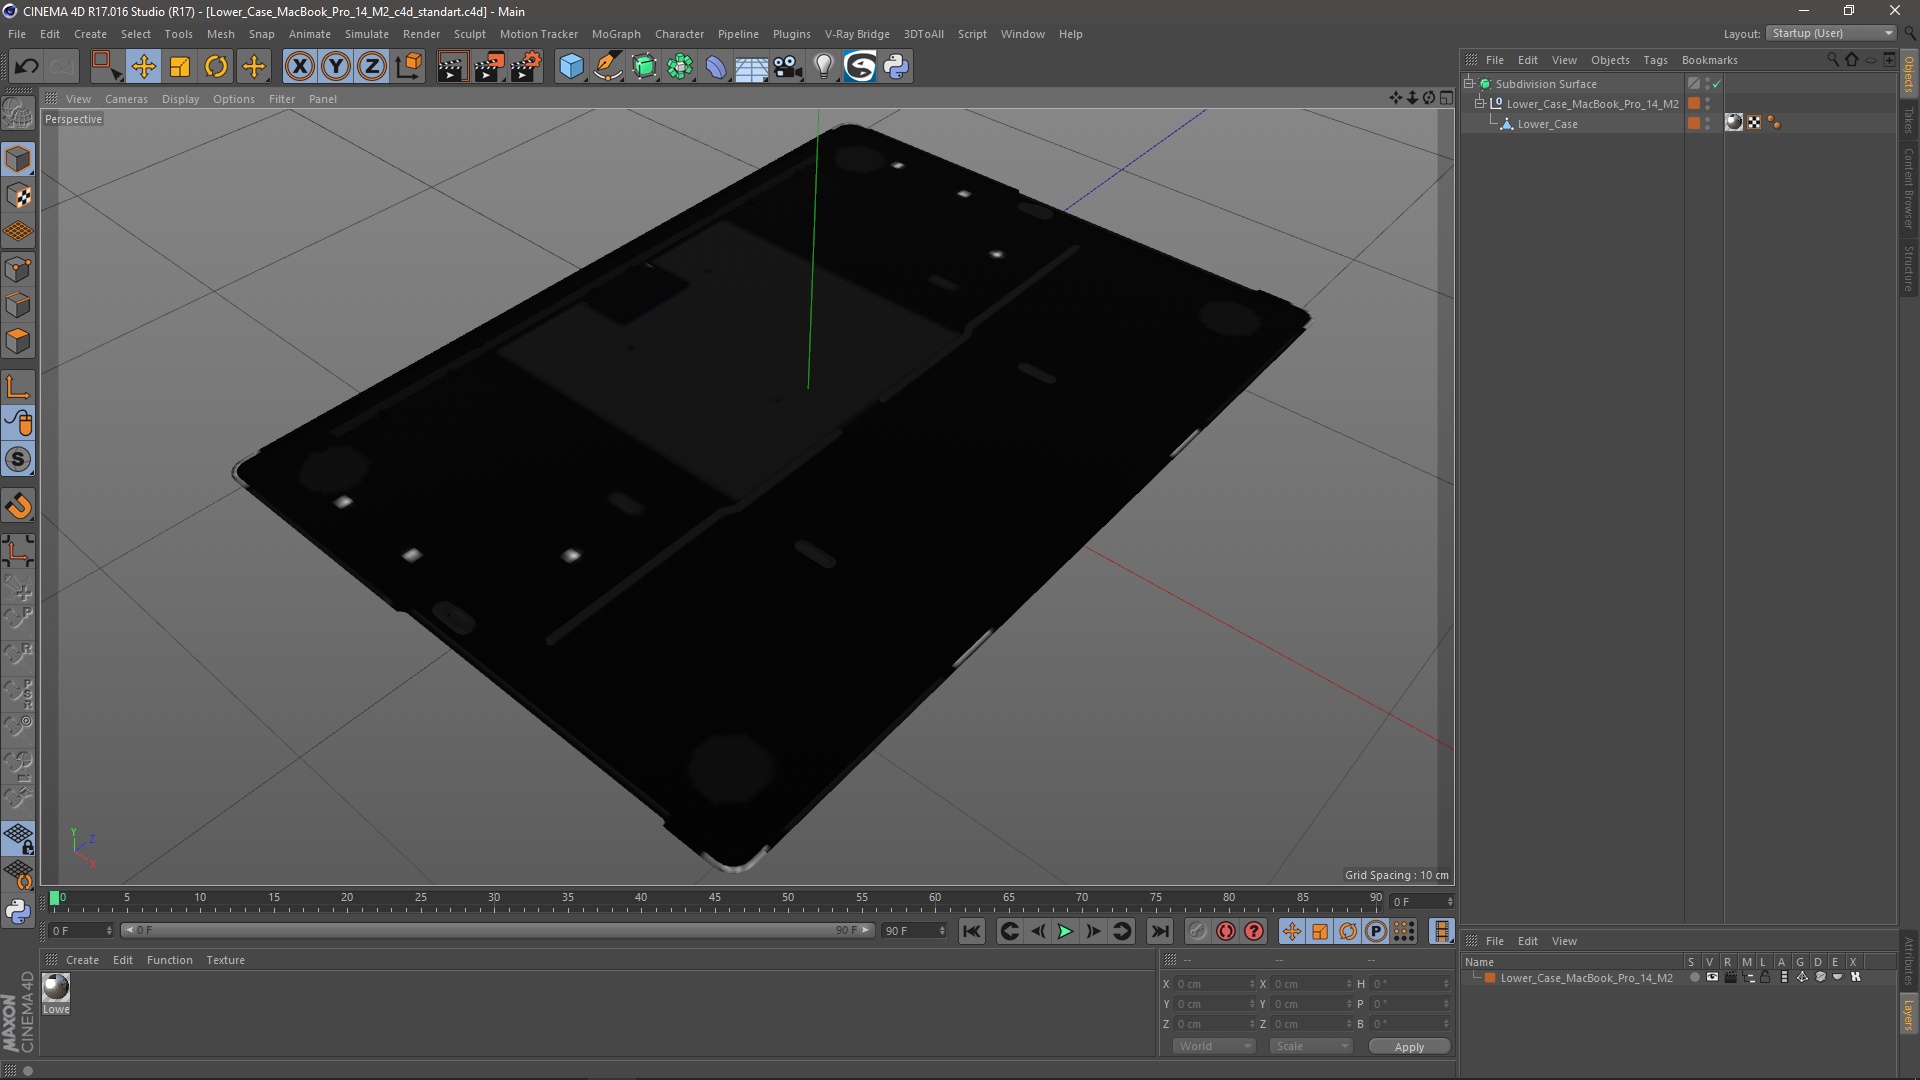Open Object Manager Tags menu
Screen dimensions: 1920x1080
point(1655,60)
